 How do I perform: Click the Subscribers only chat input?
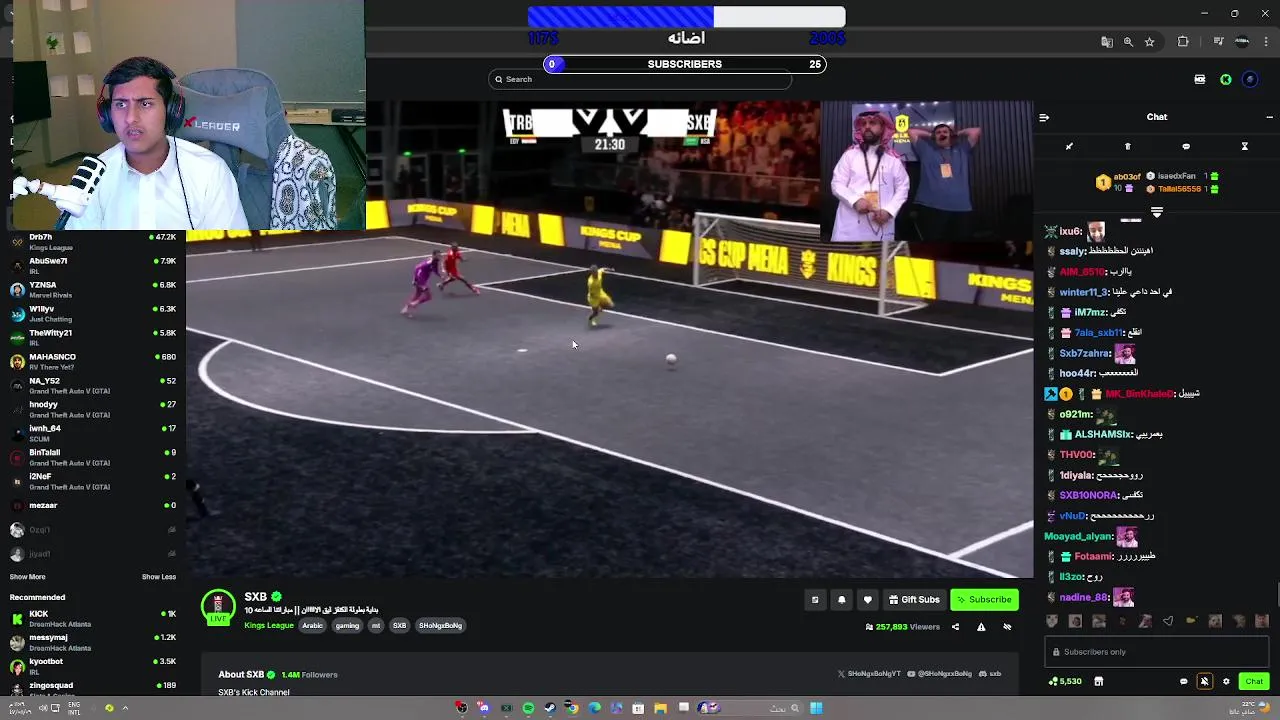pos(1157,652)
